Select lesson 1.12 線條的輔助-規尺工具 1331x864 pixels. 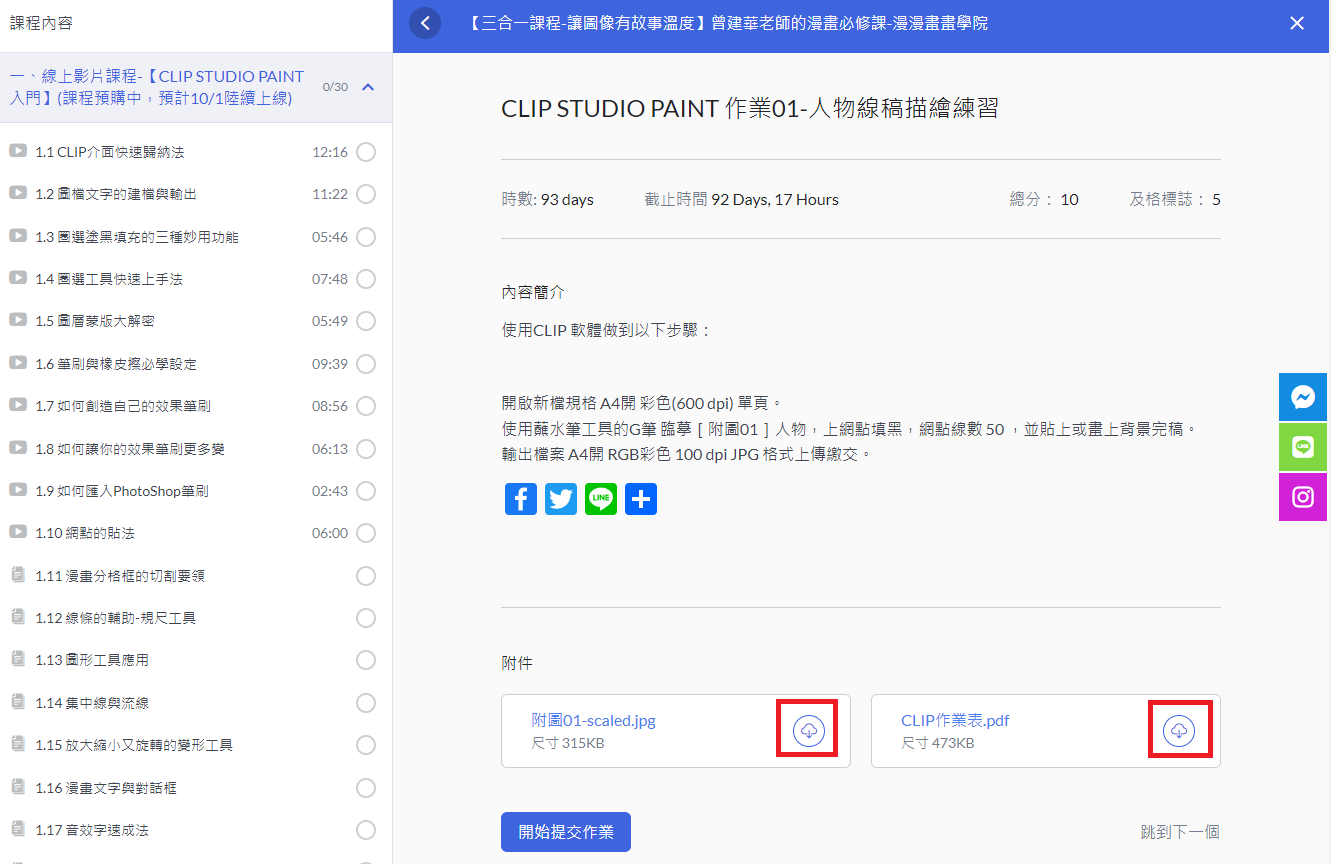pos(116,618)
